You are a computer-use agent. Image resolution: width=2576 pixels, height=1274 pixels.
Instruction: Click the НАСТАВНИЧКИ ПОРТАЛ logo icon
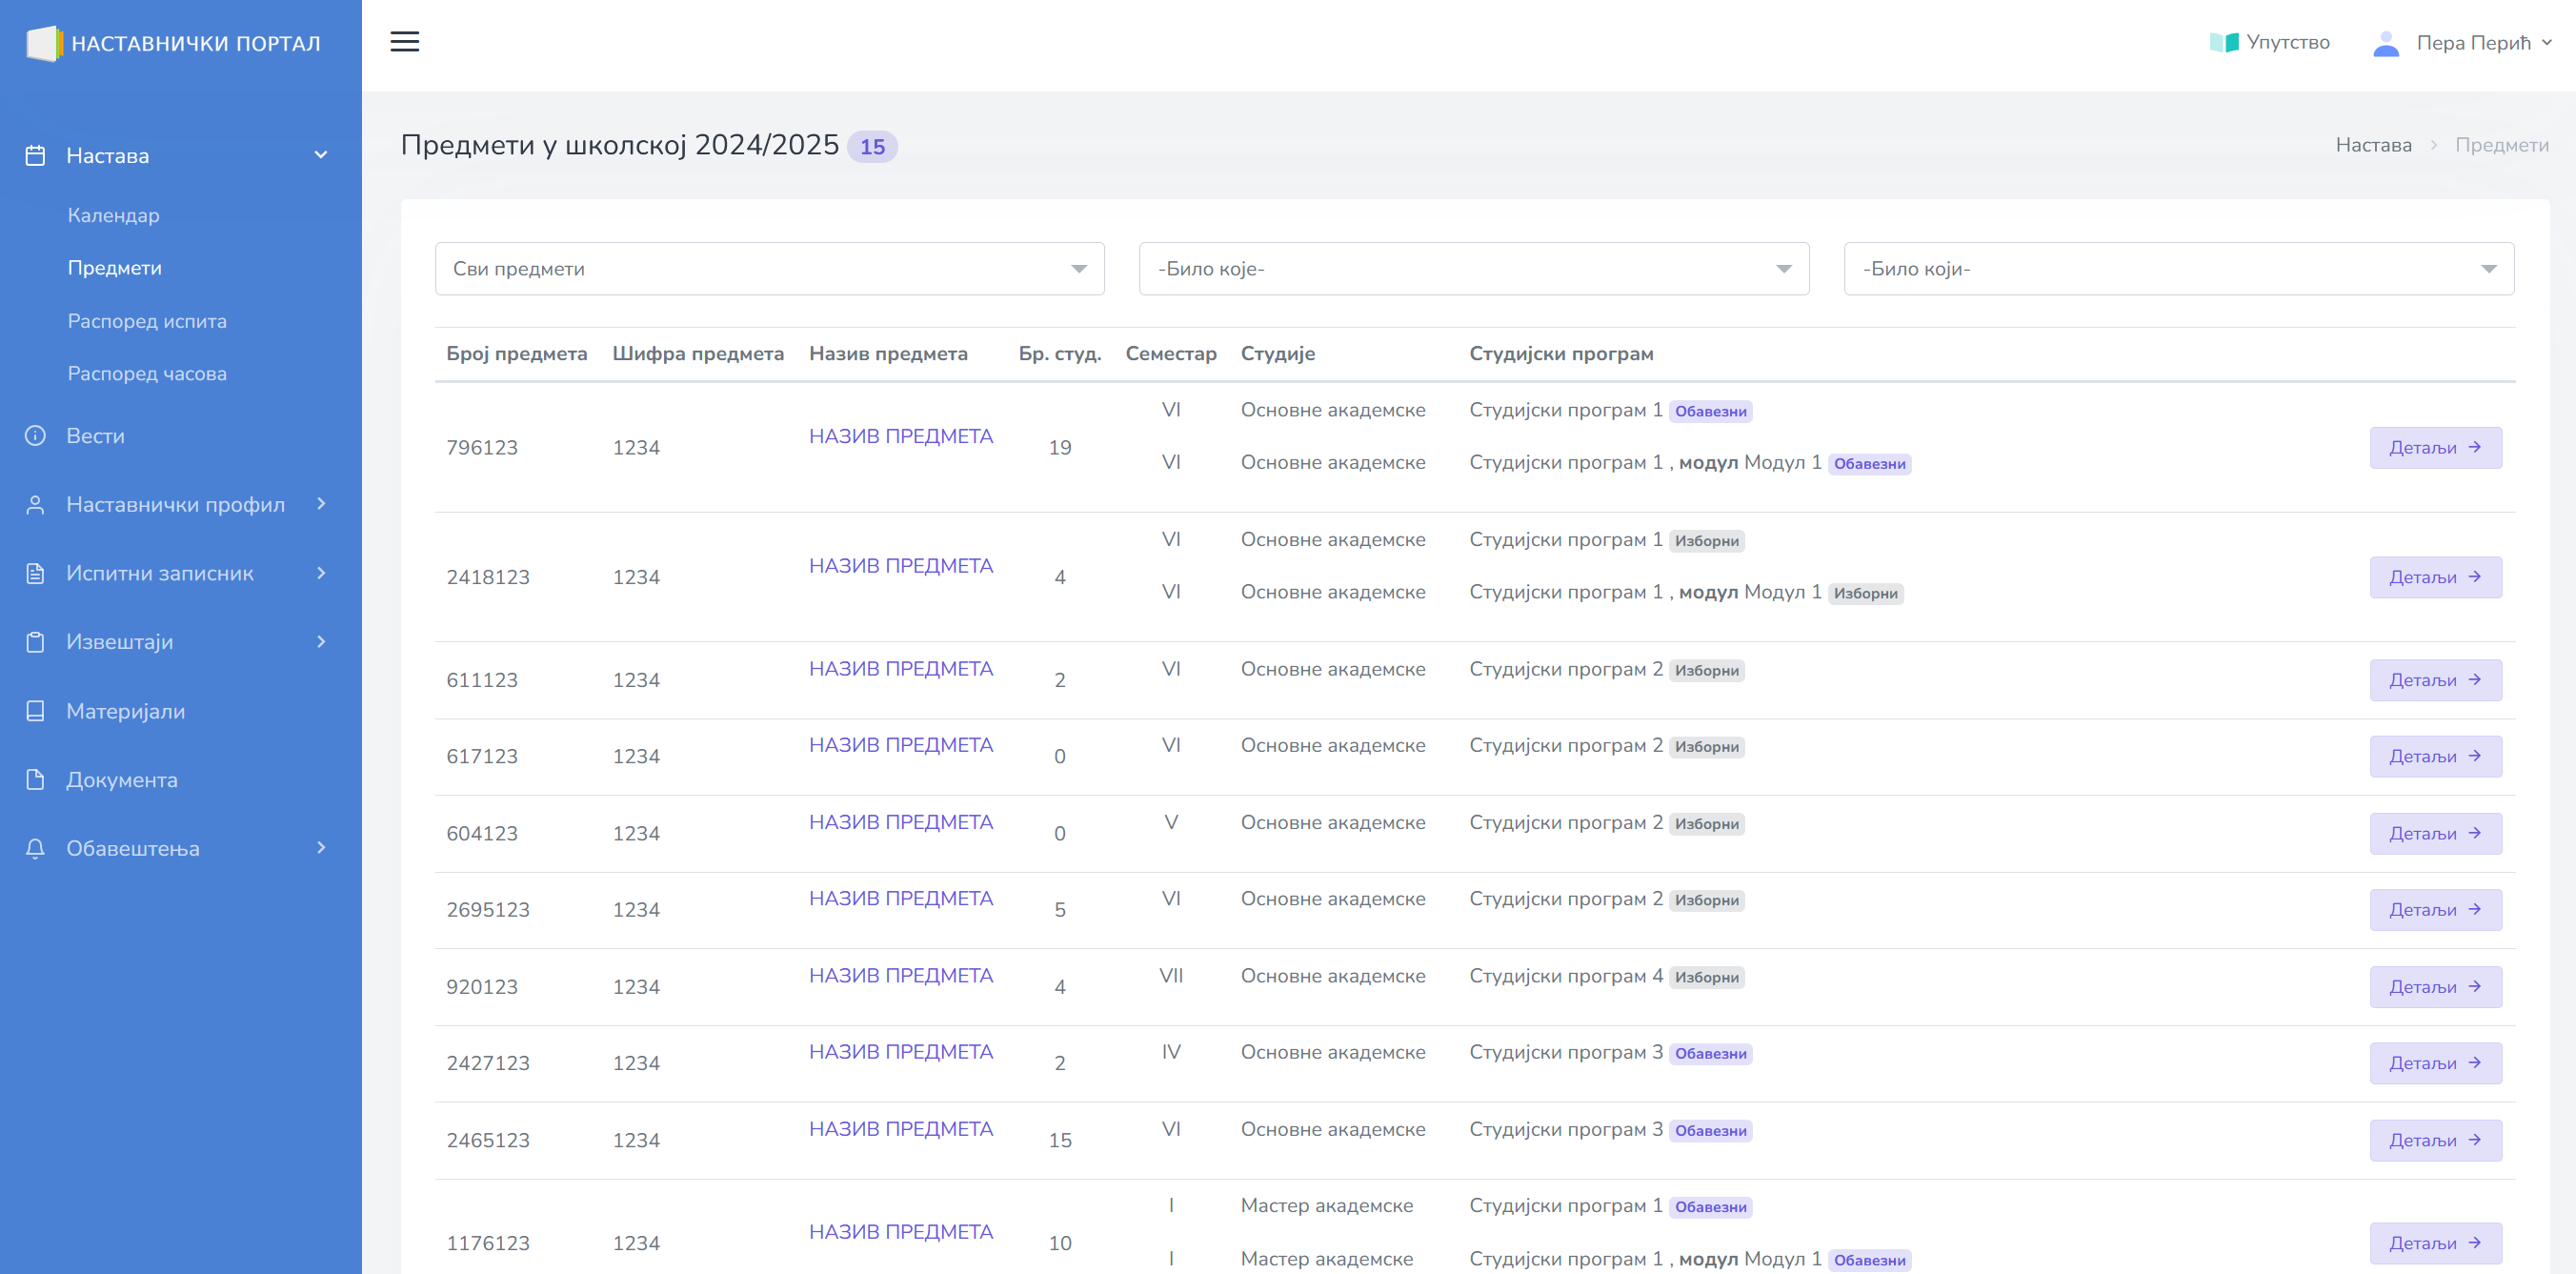43,43
